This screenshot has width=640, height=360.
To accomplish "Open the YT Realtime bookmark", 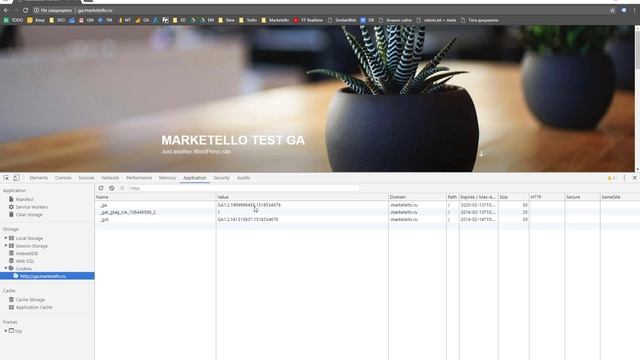I will click(x=308, y=20).
